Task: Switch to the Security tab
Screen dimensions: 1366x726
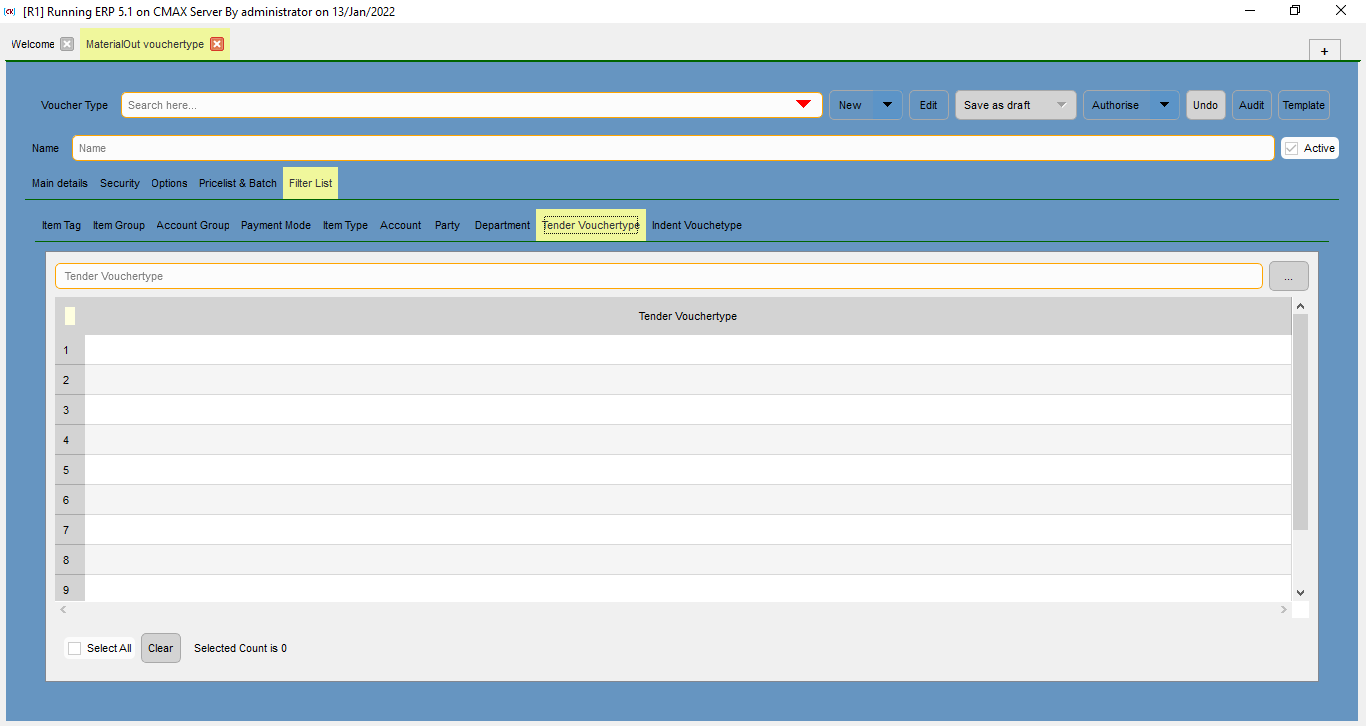Action: (120, 183)
